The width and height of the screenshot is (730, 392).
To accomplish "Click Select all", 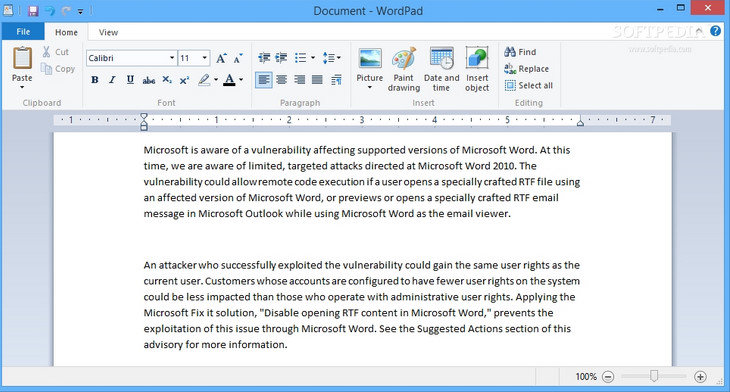I will click(529, 86).
